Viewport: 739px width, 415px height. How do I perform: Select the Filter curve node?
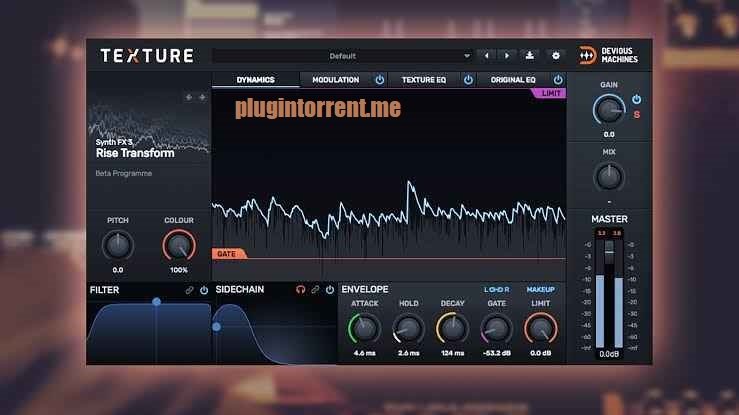(x=156, y=301)
